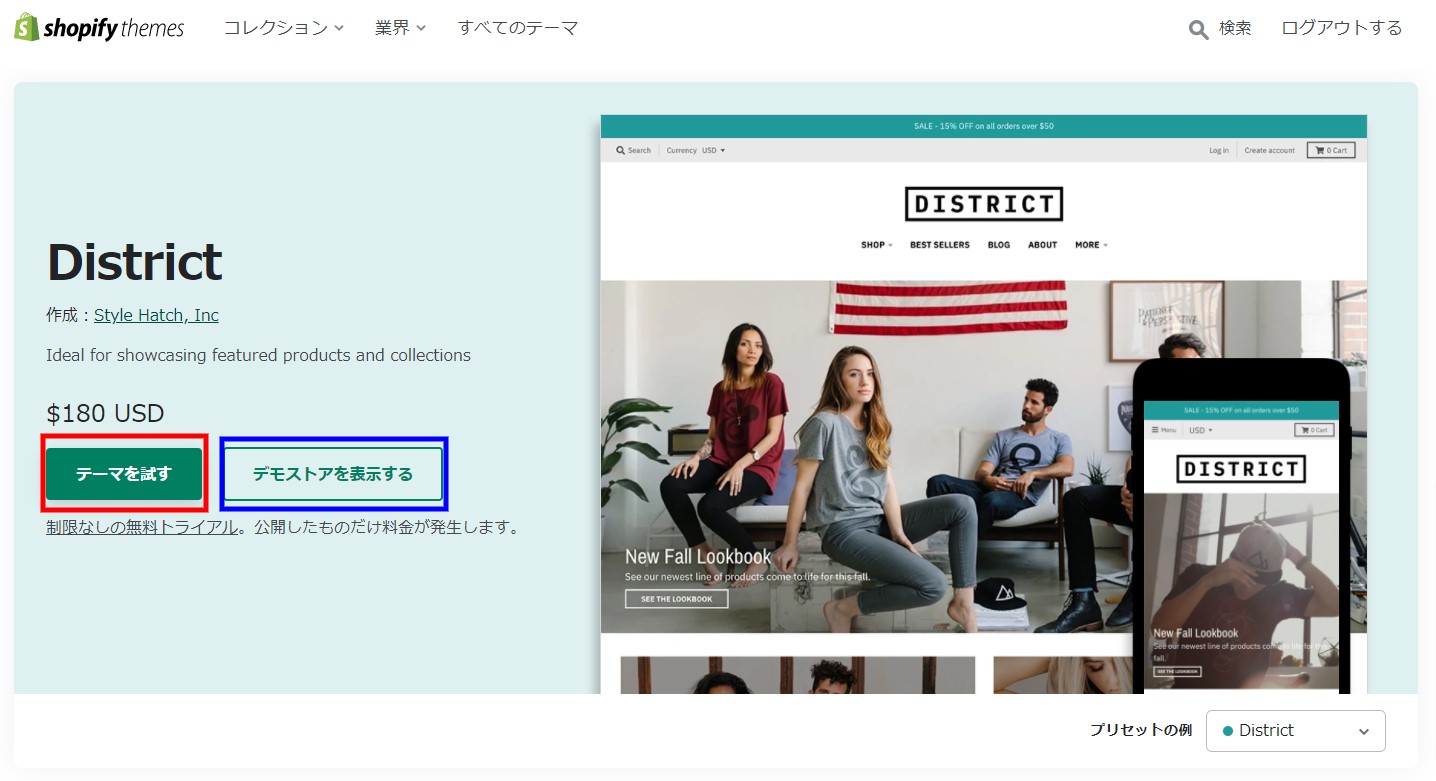Click the SEE THE LOOKBOOK button in preview

pyautogui.click(x=676, y=599)
